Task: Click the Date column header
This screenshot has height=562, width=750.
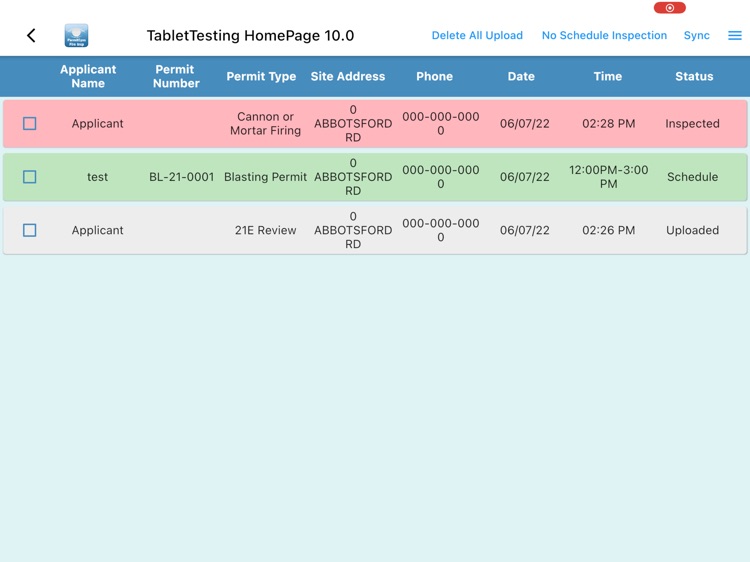Action: pyautogui.click(x=521, y=77)
